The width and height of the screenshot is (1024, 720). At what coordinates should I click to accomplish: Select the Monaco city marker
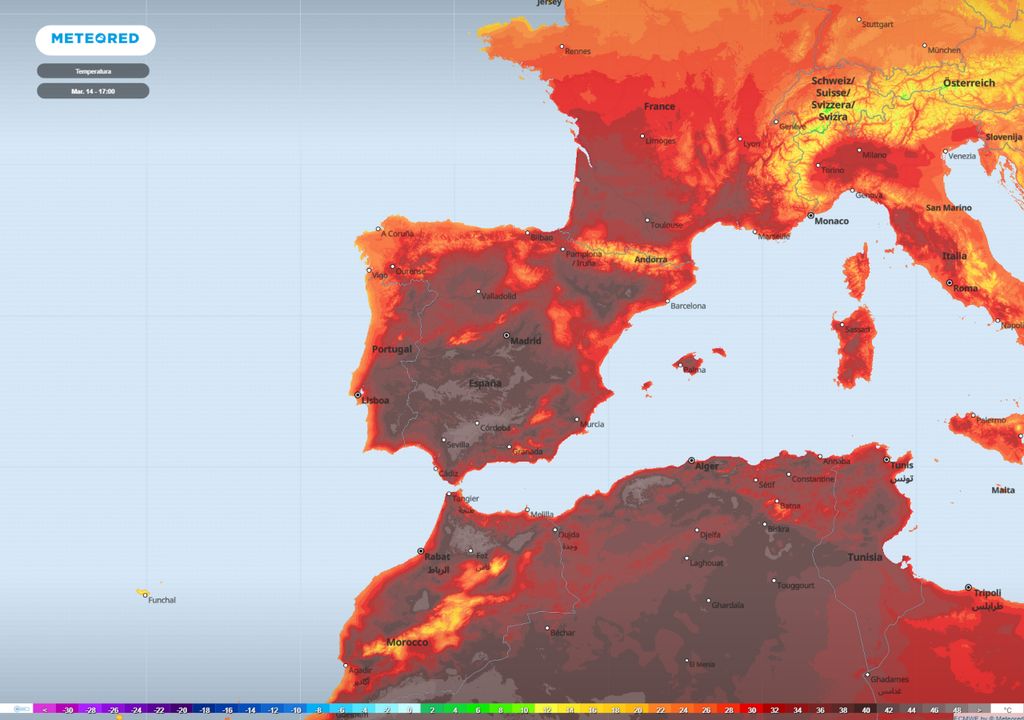810,215
